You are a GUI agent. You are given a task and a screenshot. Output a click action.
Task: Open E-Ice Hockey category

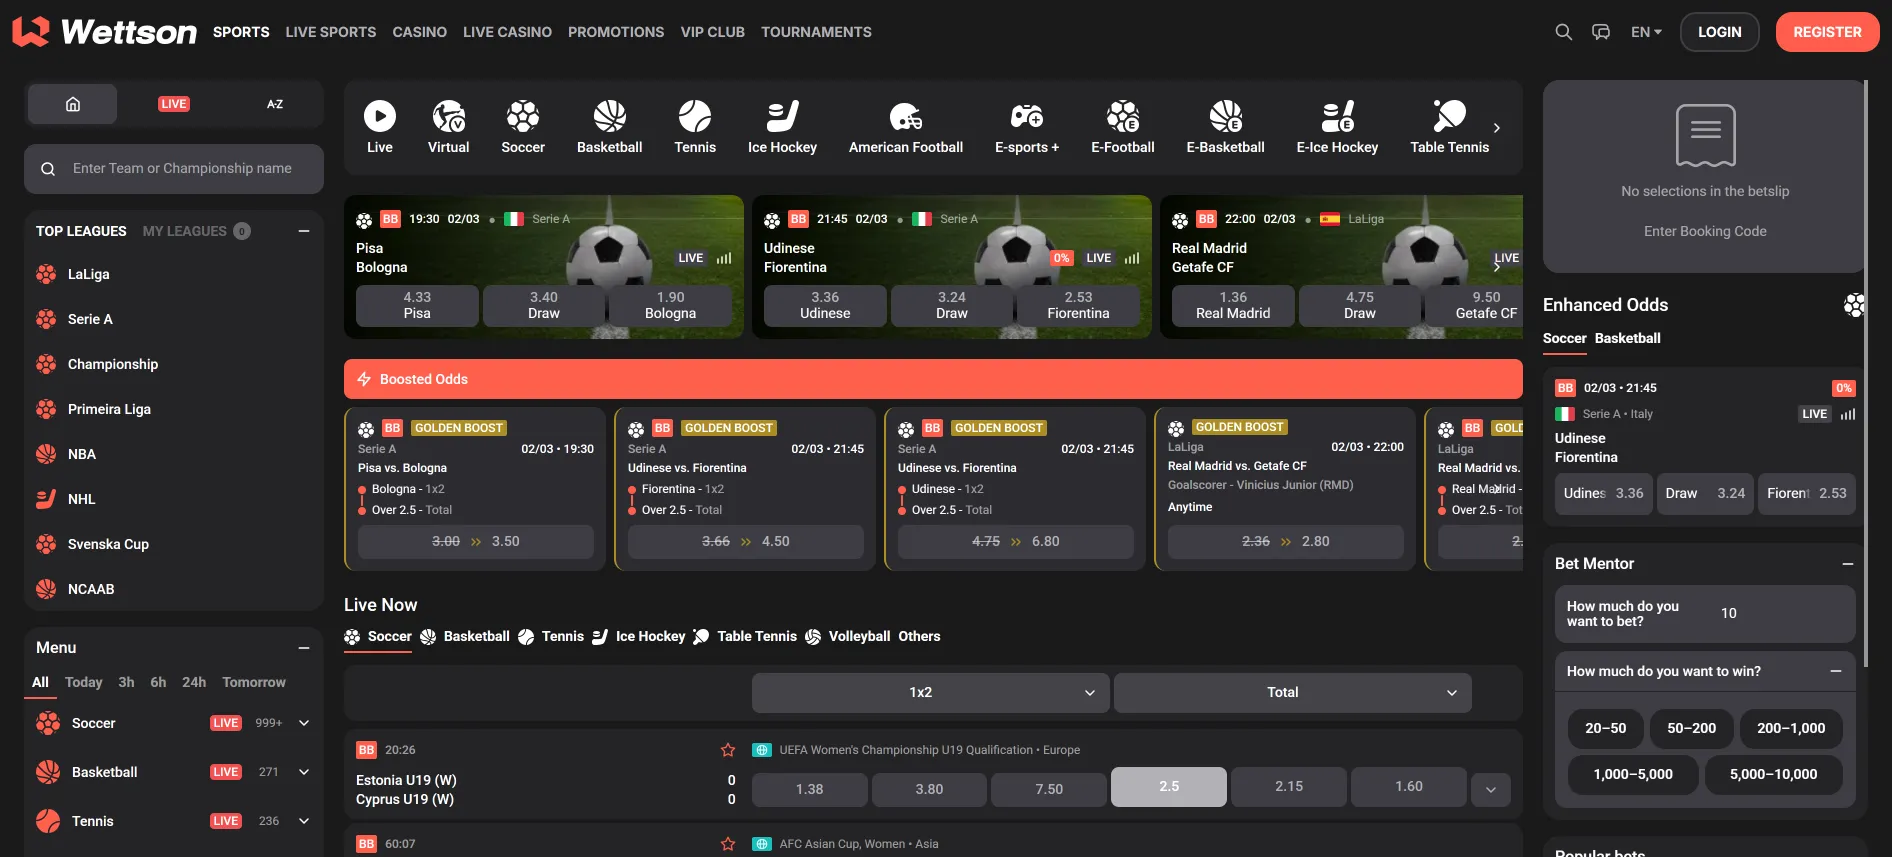tap(1337, 127)
